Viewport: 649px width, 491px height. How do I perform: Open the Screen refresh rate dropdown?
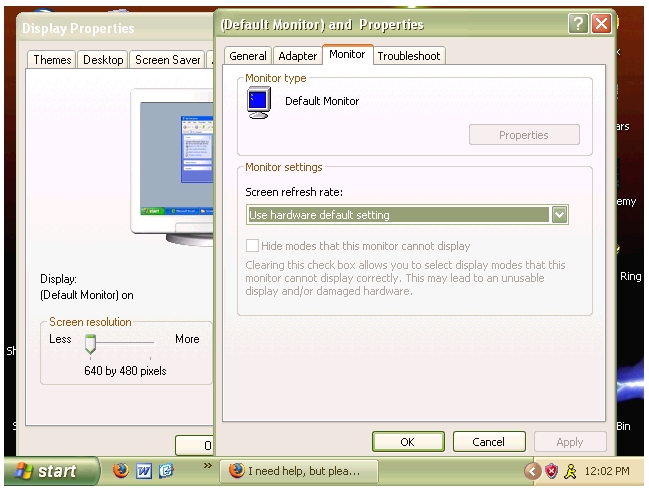click(x=559, y=214)
